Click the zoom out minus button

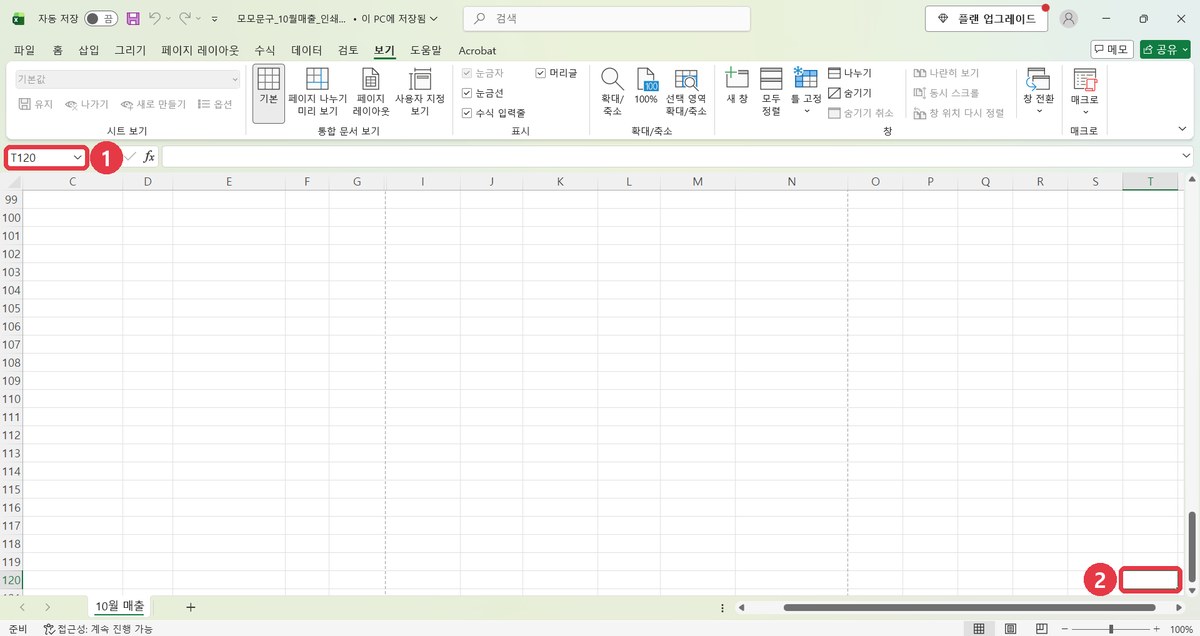click(1066, 628)
